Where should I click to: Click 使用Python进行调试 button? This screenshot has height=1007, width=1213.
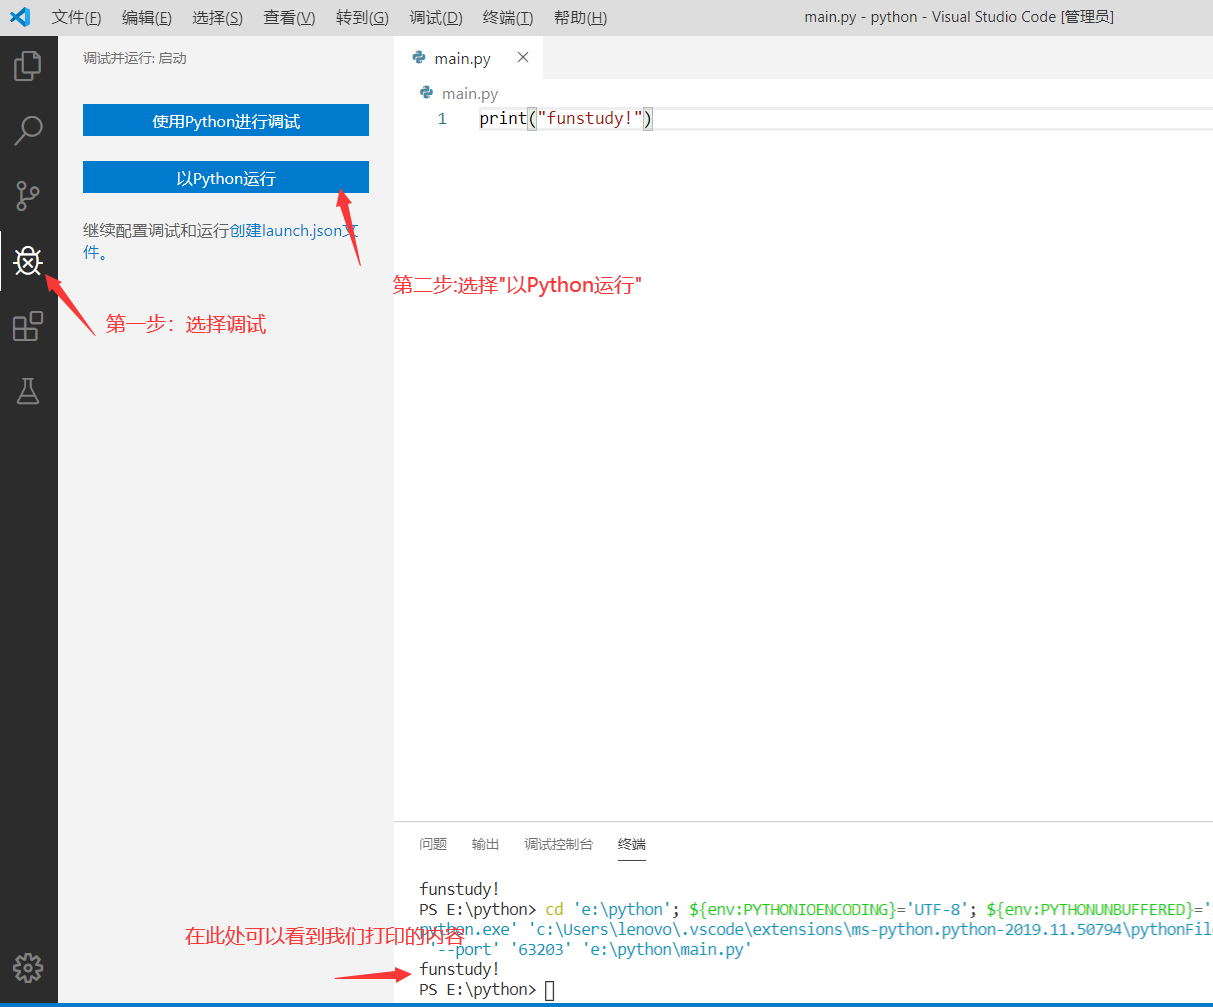(x=226, y=121)
